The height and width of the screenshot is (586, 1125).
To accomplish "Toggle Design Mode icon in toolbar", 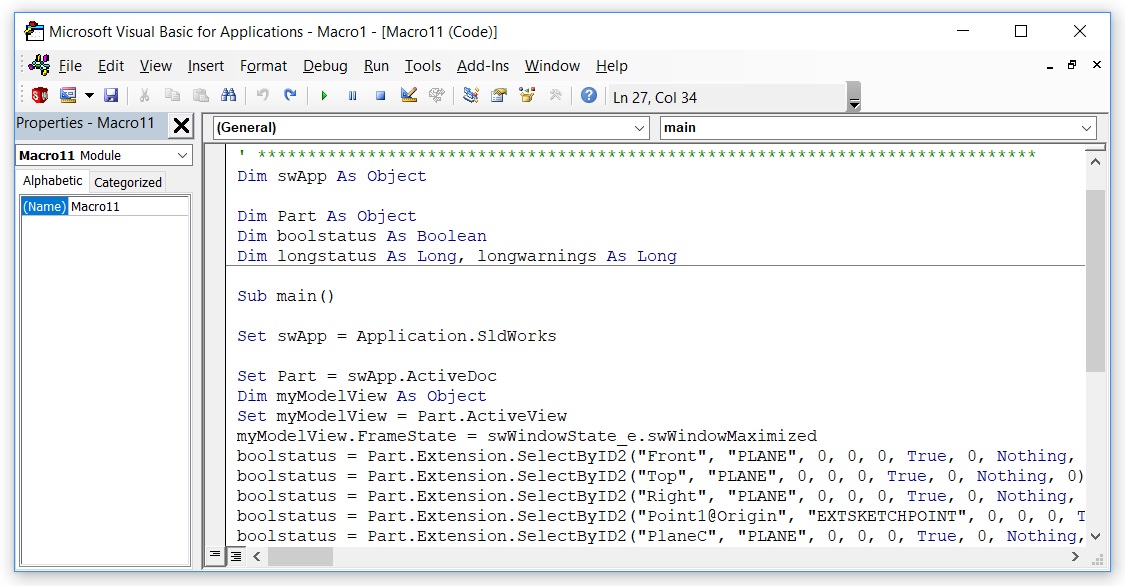I will (409, 95).
